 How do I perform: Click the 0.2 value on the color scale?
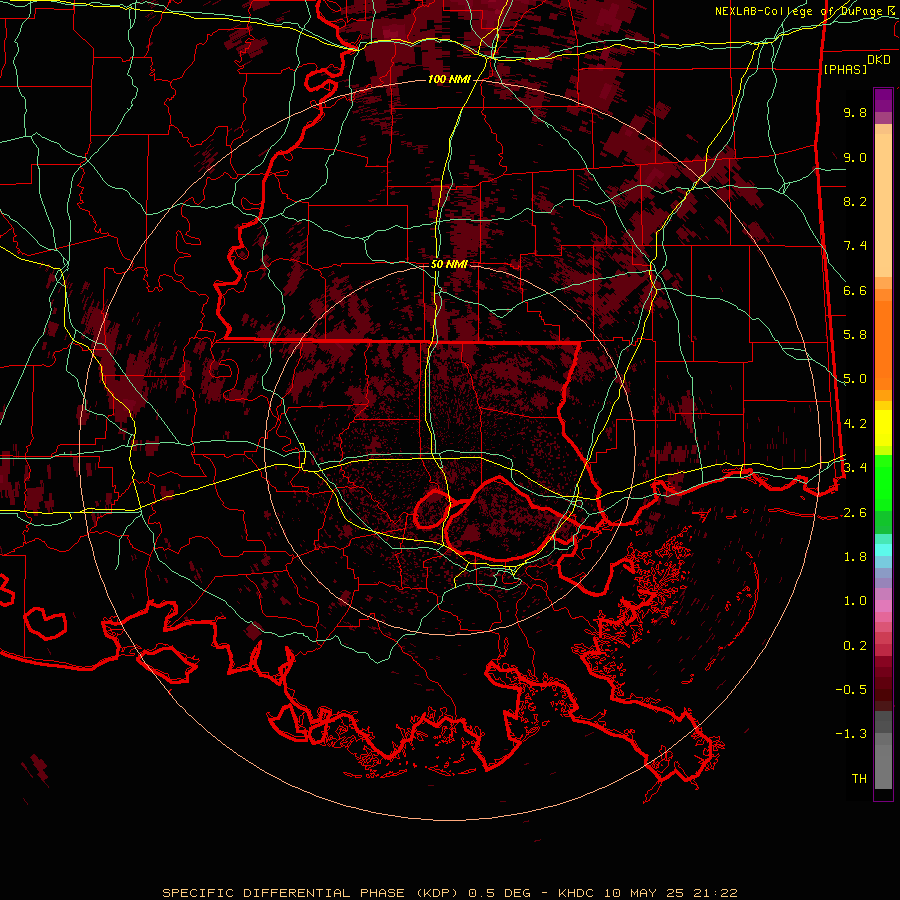coord(855,646)
